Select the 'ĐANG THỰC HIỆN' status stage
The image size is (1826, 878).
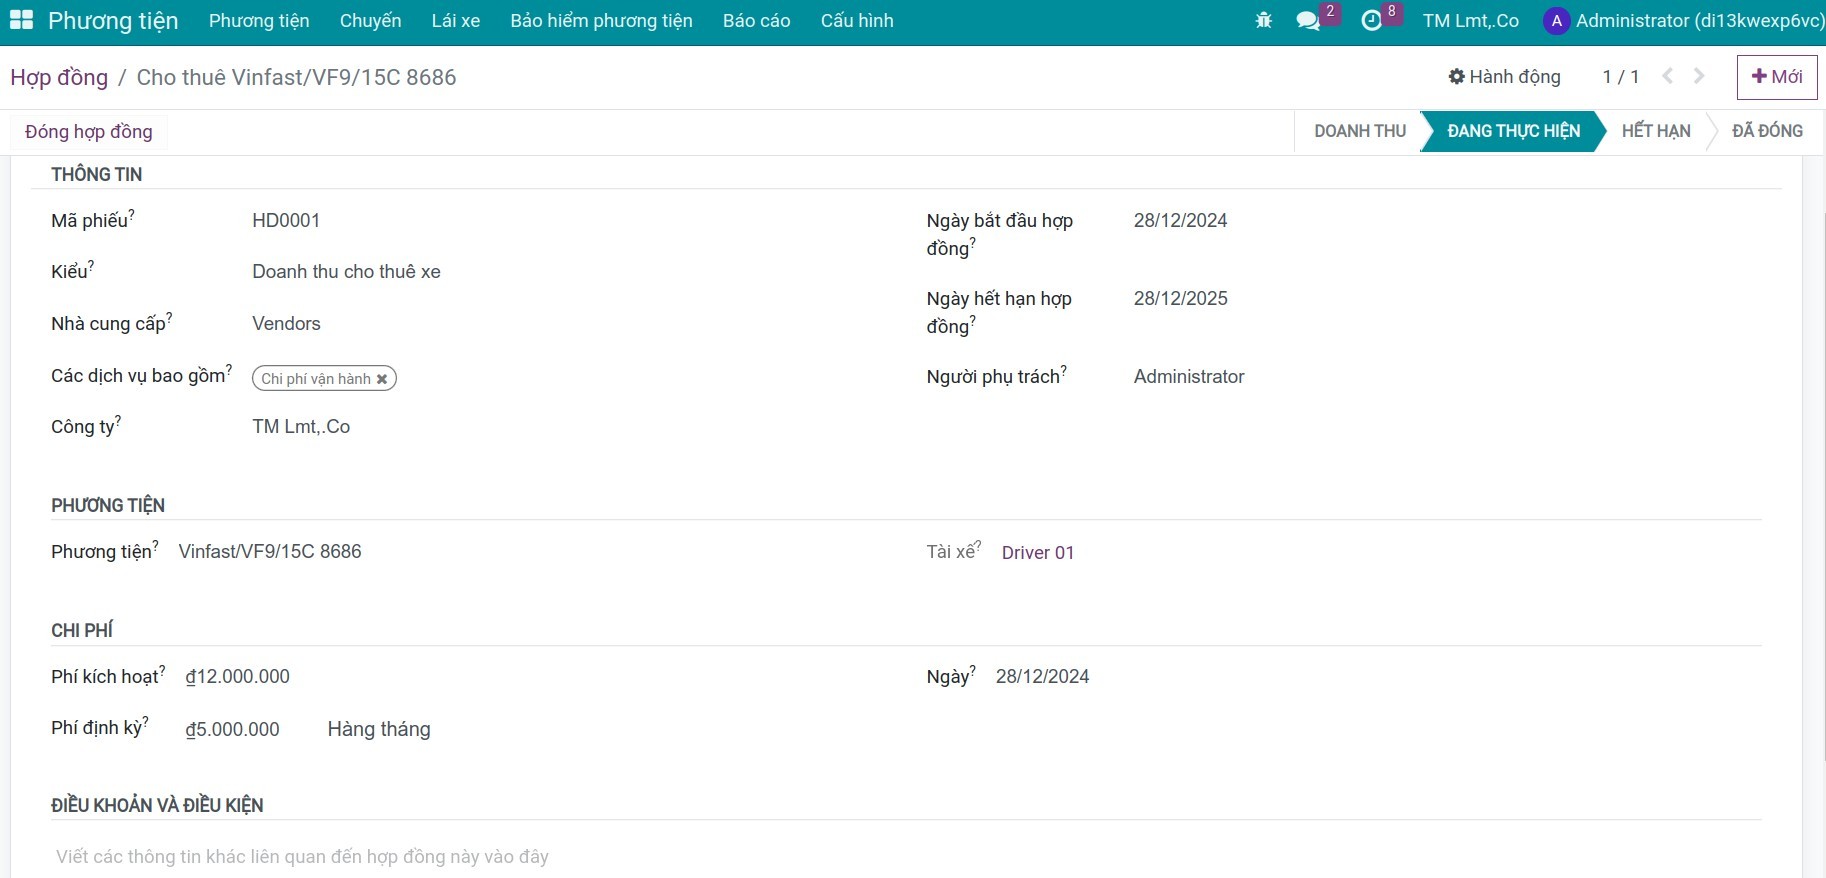[x=1513, y=131]
